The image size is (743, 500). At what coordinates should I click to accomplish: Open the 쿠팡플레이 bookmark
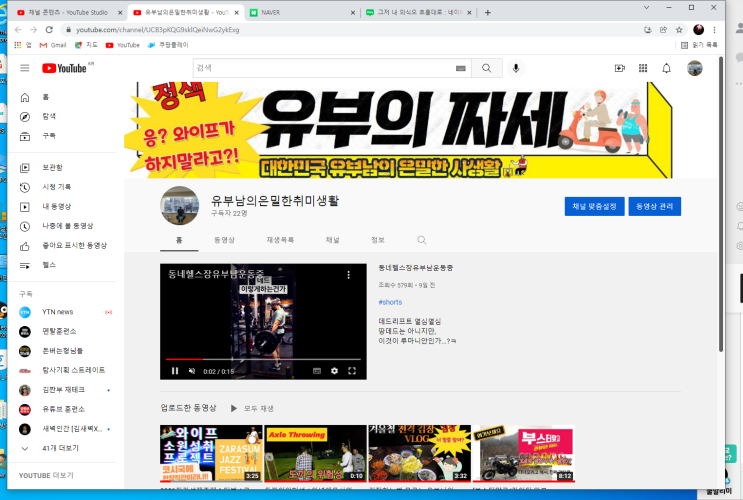coord(168,45)
